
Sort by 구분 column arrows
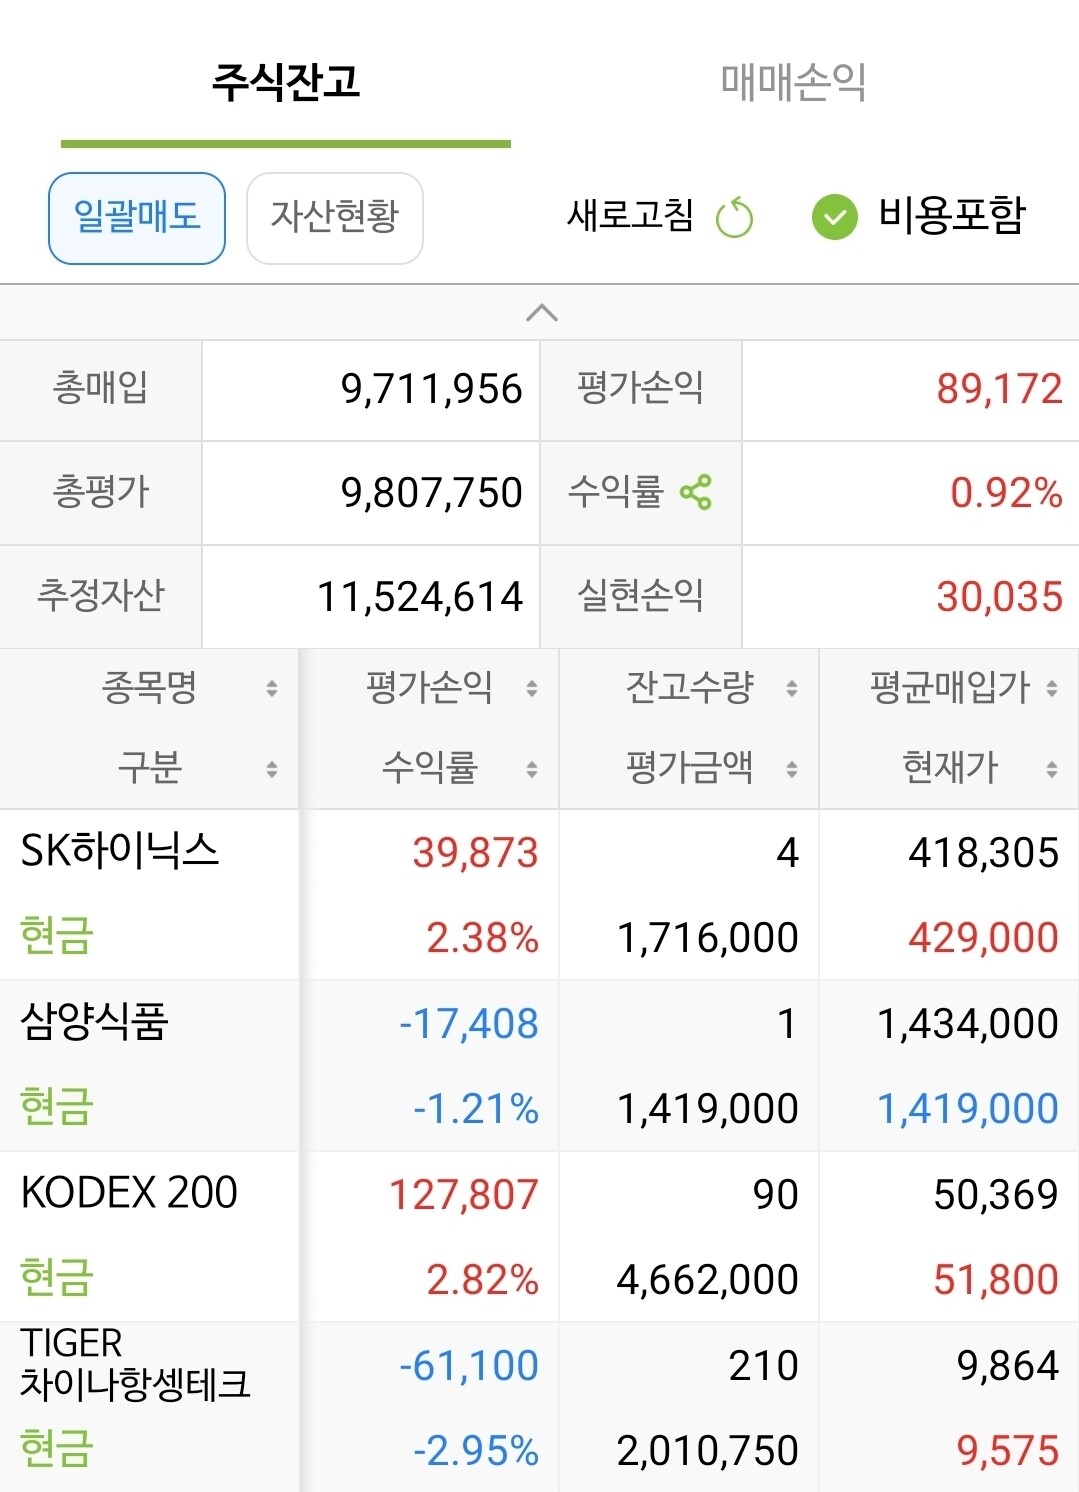pos(271,769)
